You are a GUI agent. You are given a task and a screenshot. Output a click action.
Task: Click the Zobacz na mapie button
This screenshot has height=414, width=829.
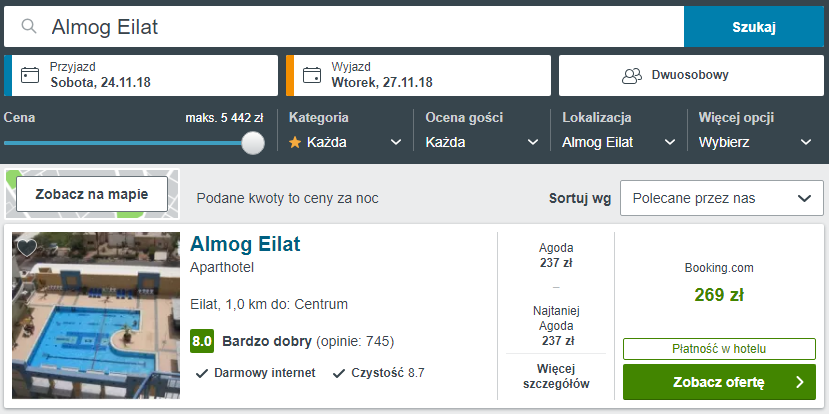tap(92, 194)
